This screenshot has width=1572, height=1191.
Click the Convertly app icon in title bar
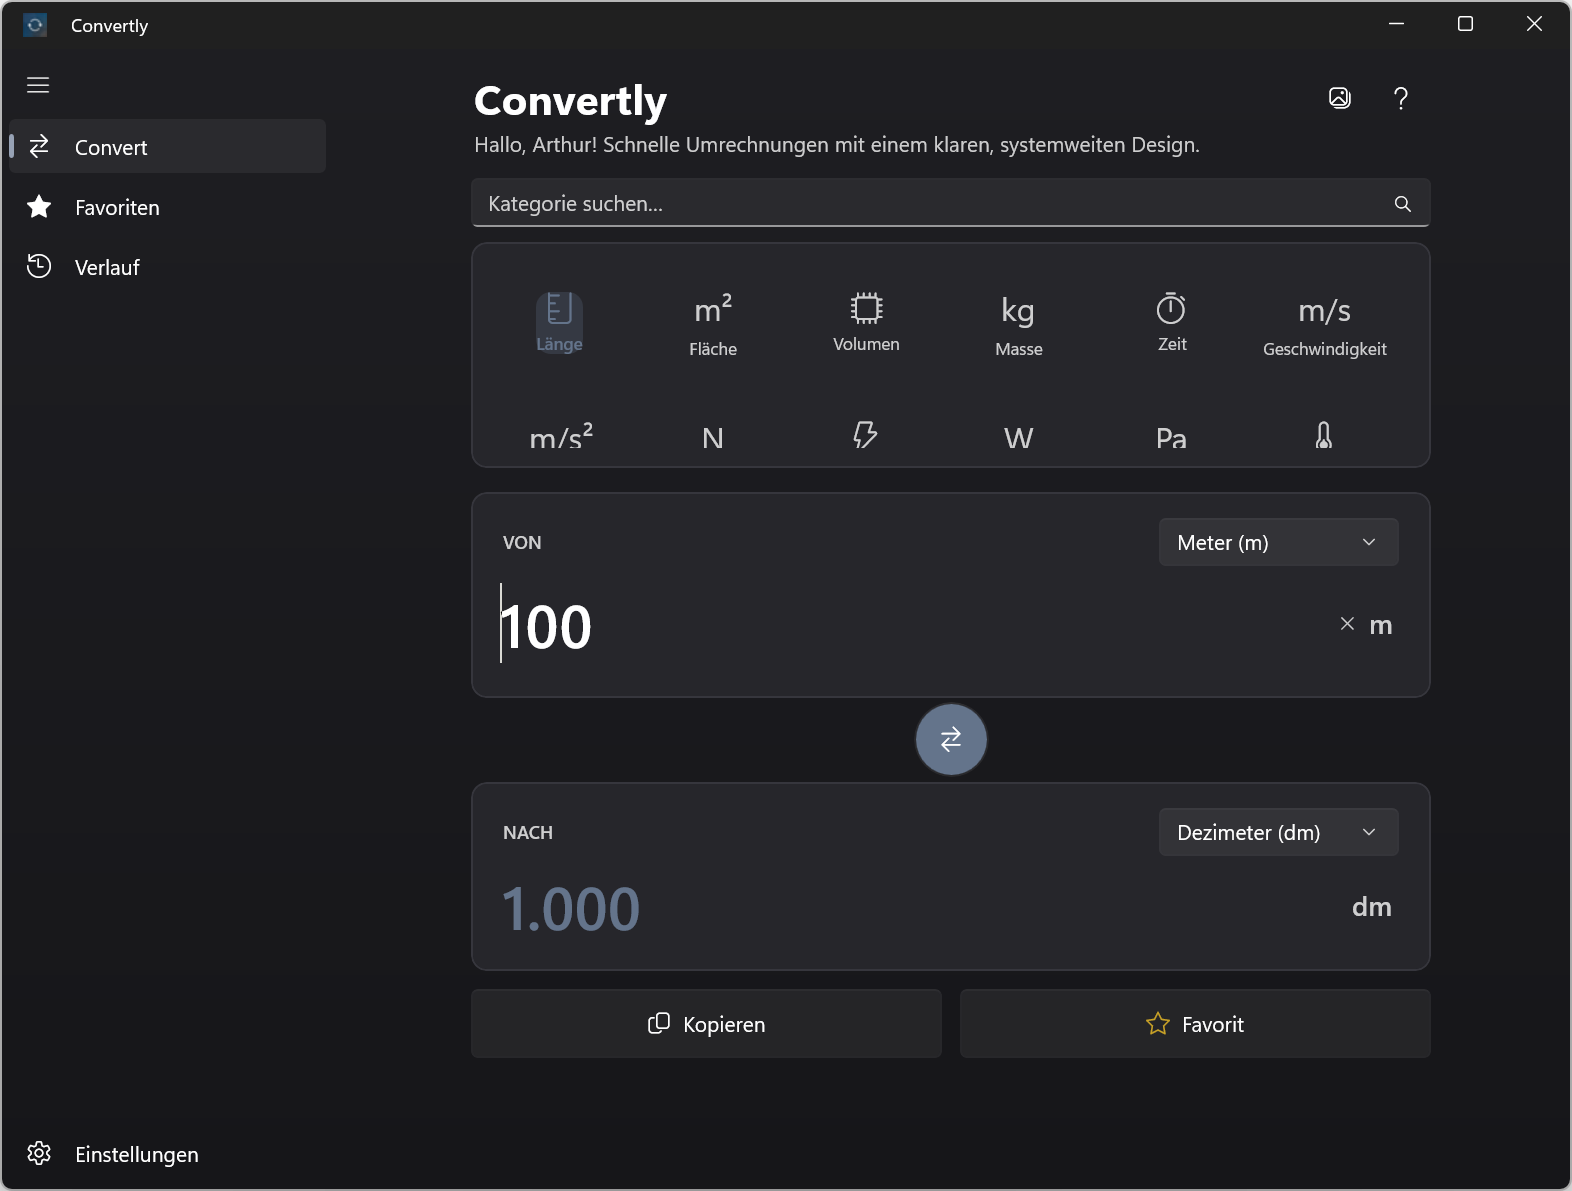coord(35,25)
